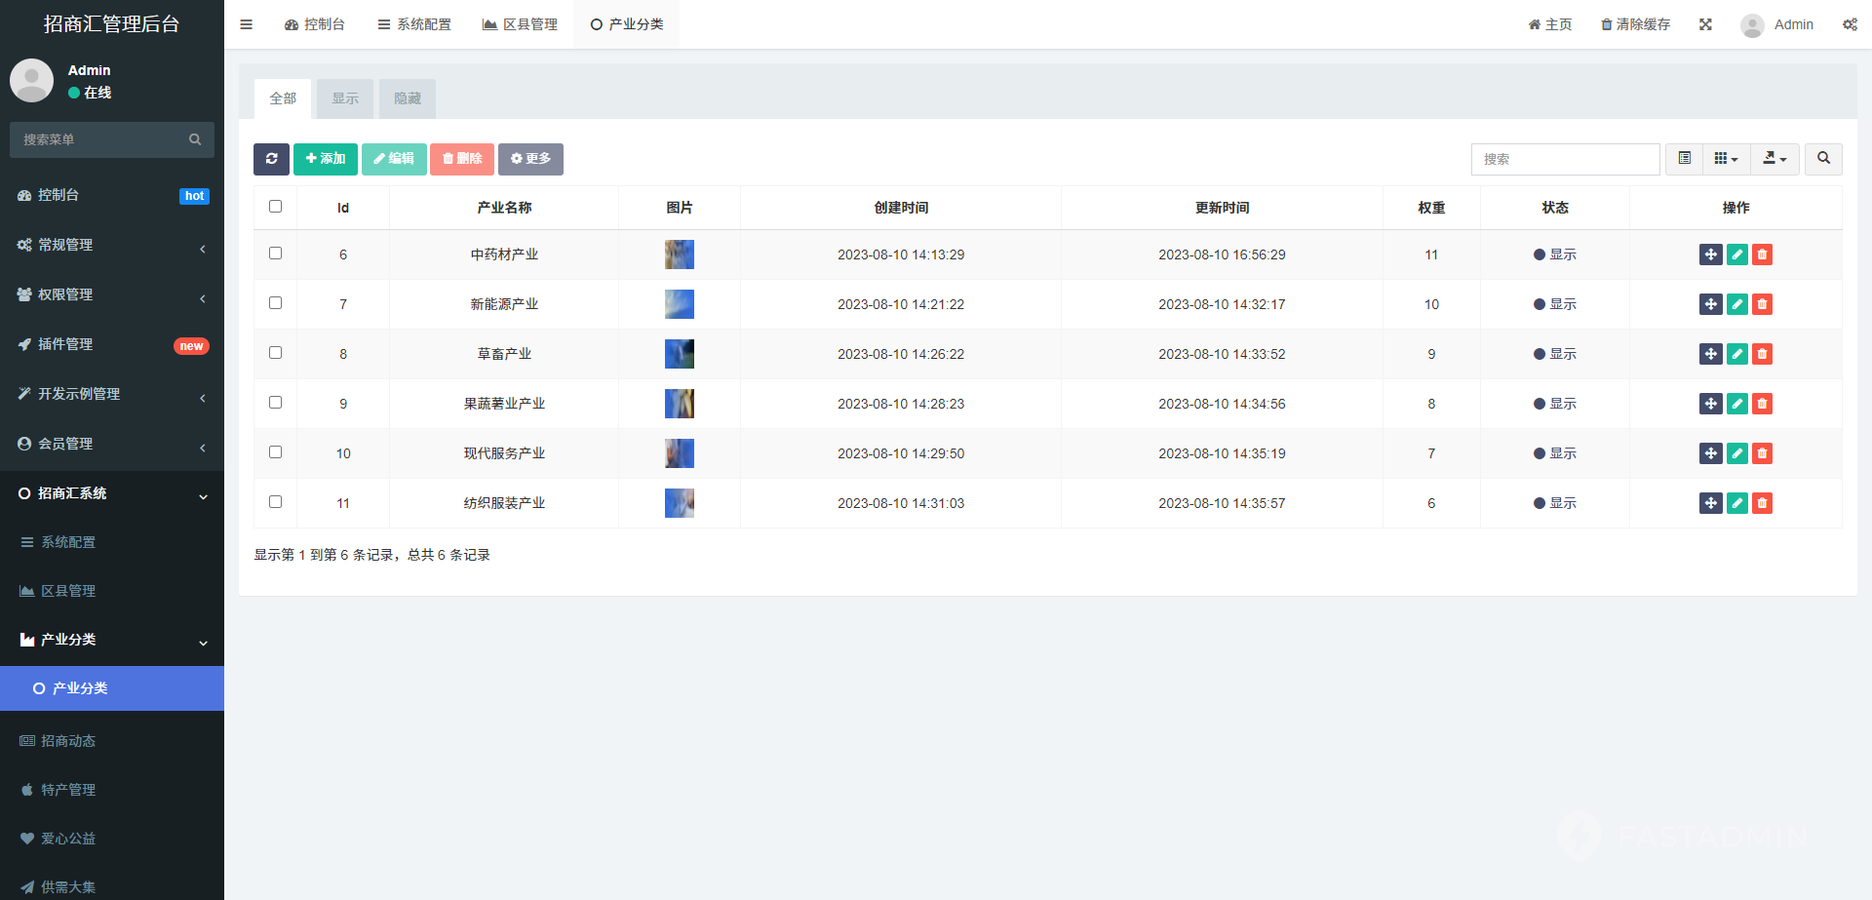Tick the checkbox for 纺织服装产业 row
Image resolution: width=1872 pixels, height=900 pixels.
276,502
